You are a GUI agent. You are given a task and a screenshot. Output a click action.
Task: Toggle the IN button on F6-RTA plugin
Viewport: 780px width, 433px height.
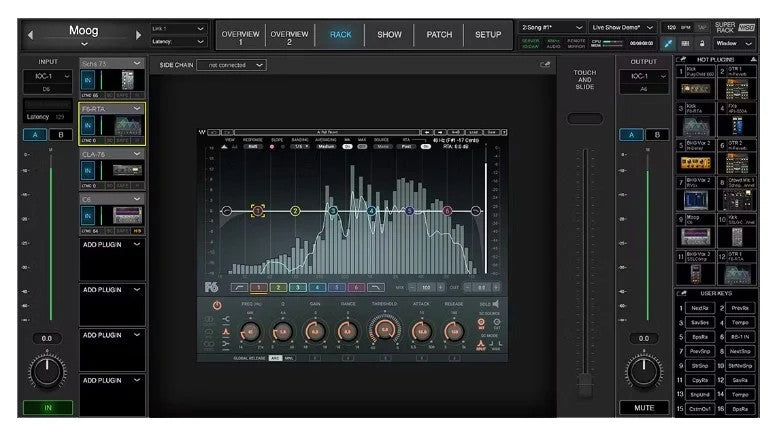(x=88, y=125)
